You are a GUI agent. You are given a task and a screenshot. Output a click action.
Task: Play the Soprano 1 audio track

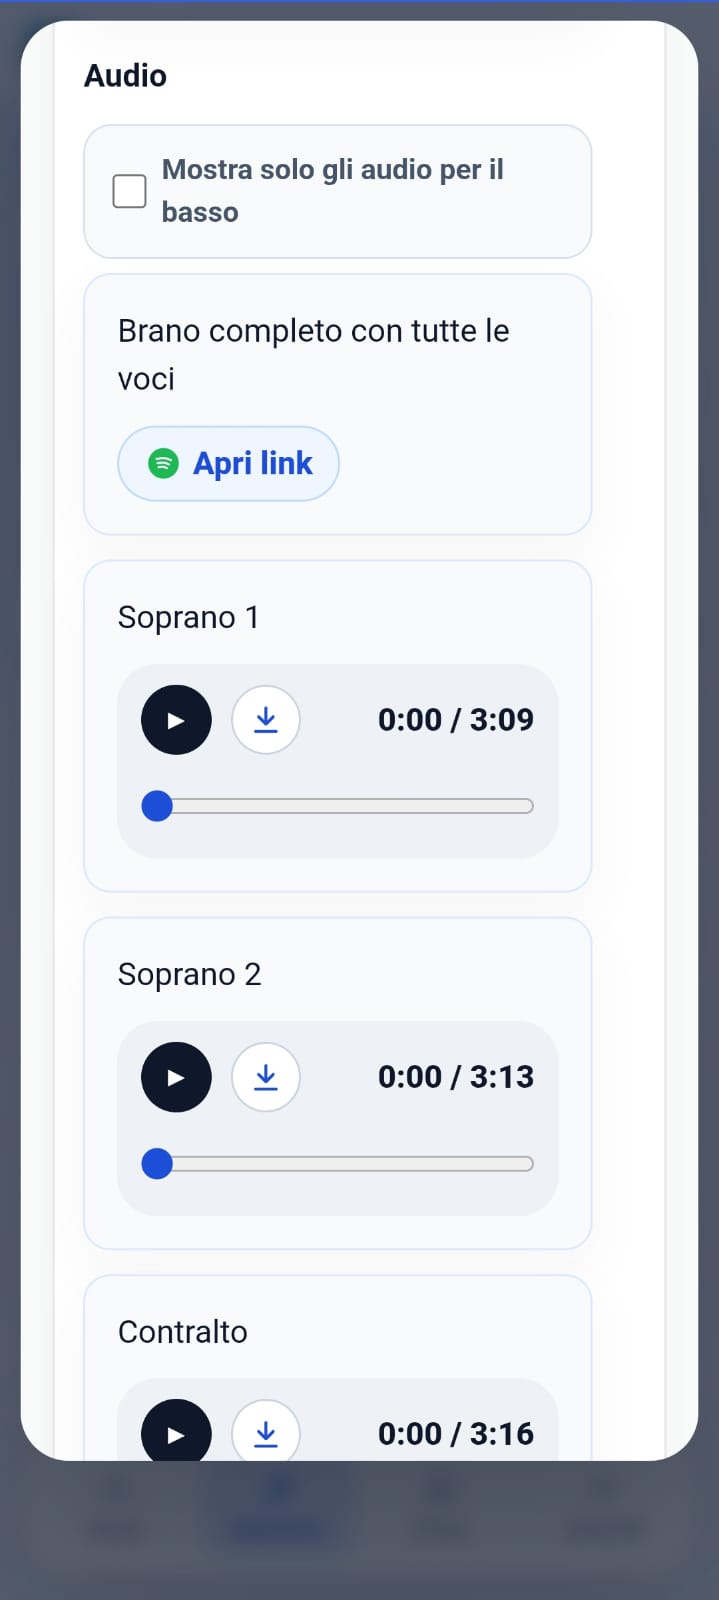176,720
